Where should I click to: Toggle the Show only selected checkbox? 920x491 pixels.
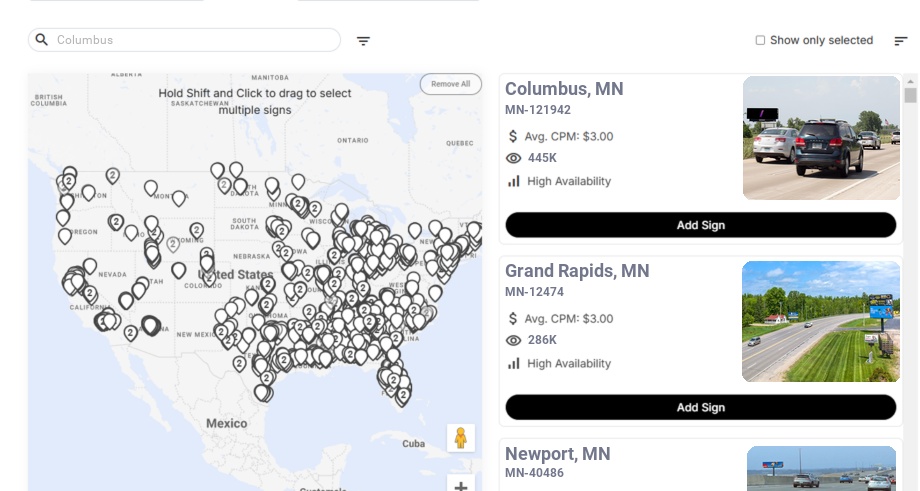(760, 41)
